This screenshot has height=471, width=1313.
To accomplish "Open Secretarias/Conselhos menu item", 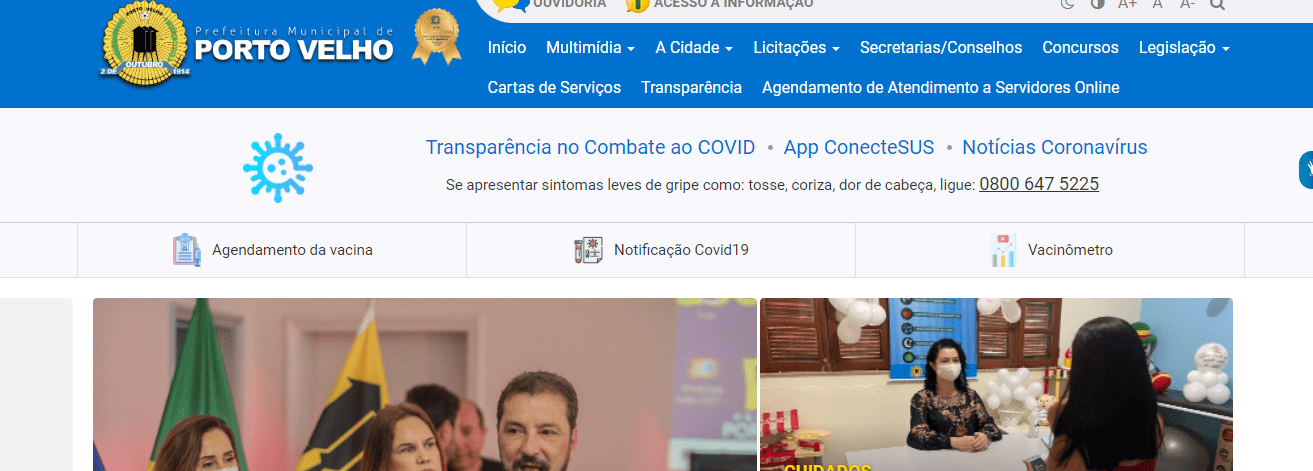I will [941, 47].
